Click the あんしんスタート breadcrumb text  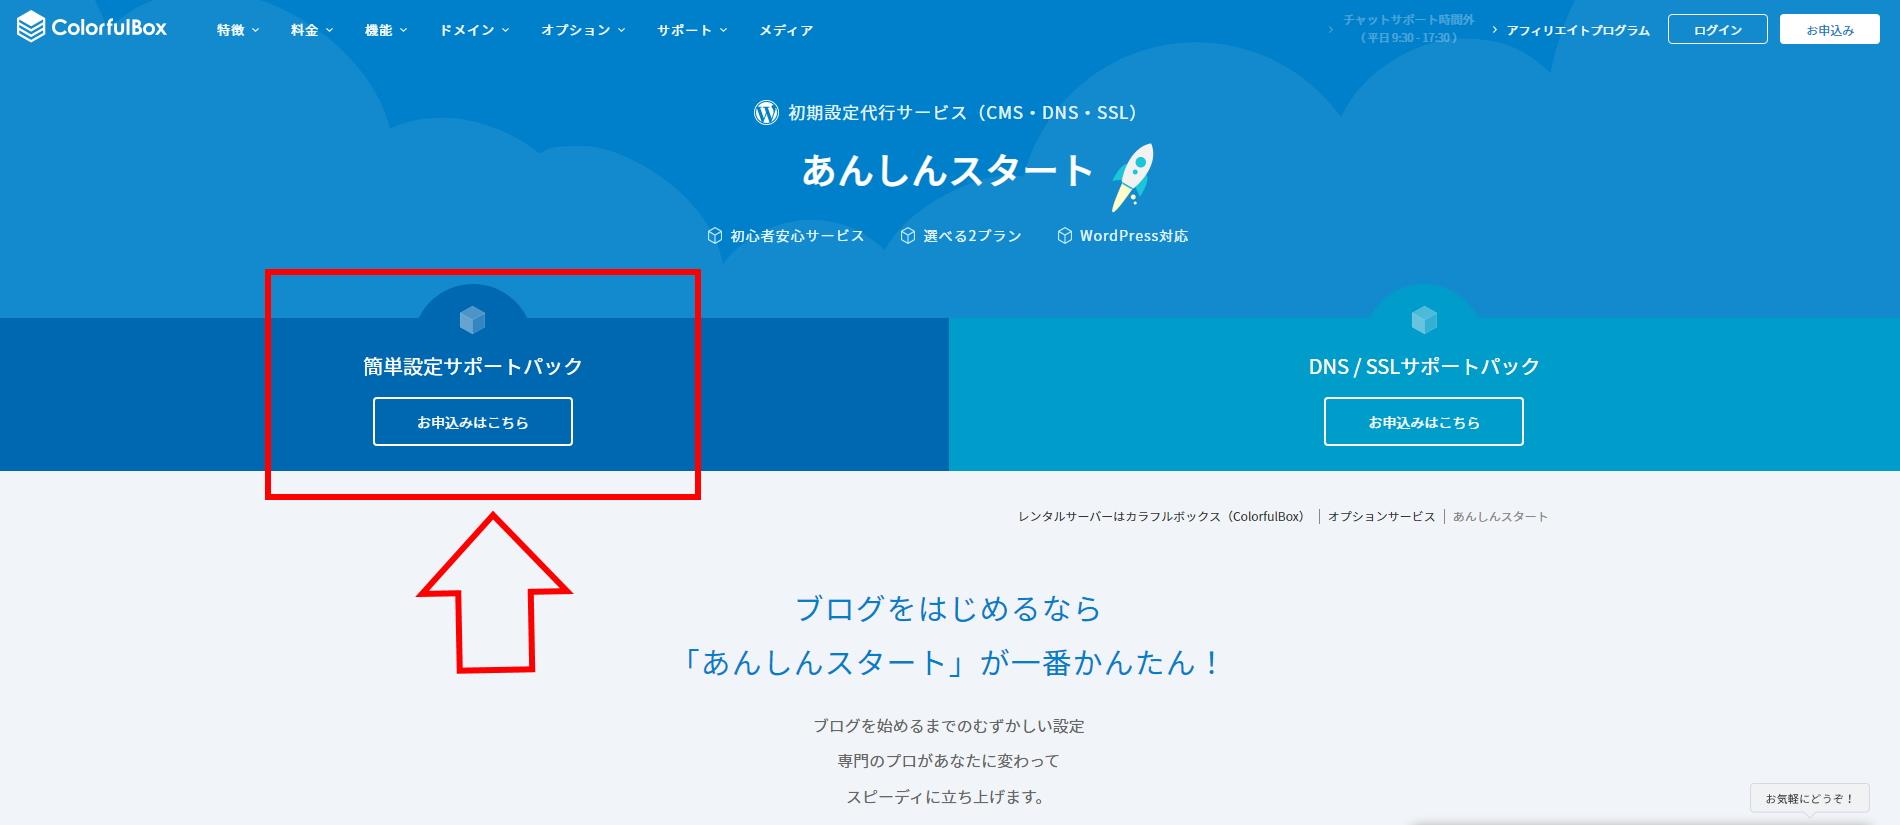1500,516
